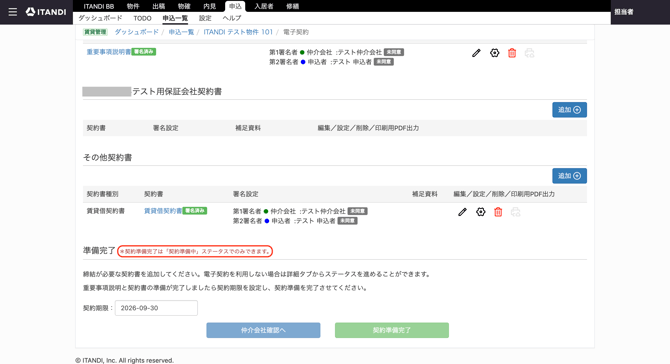Click the 賃貸管理 badge in the breadcrumb
The width and height of the screenshot is (670, 364).
coord(95,32)
